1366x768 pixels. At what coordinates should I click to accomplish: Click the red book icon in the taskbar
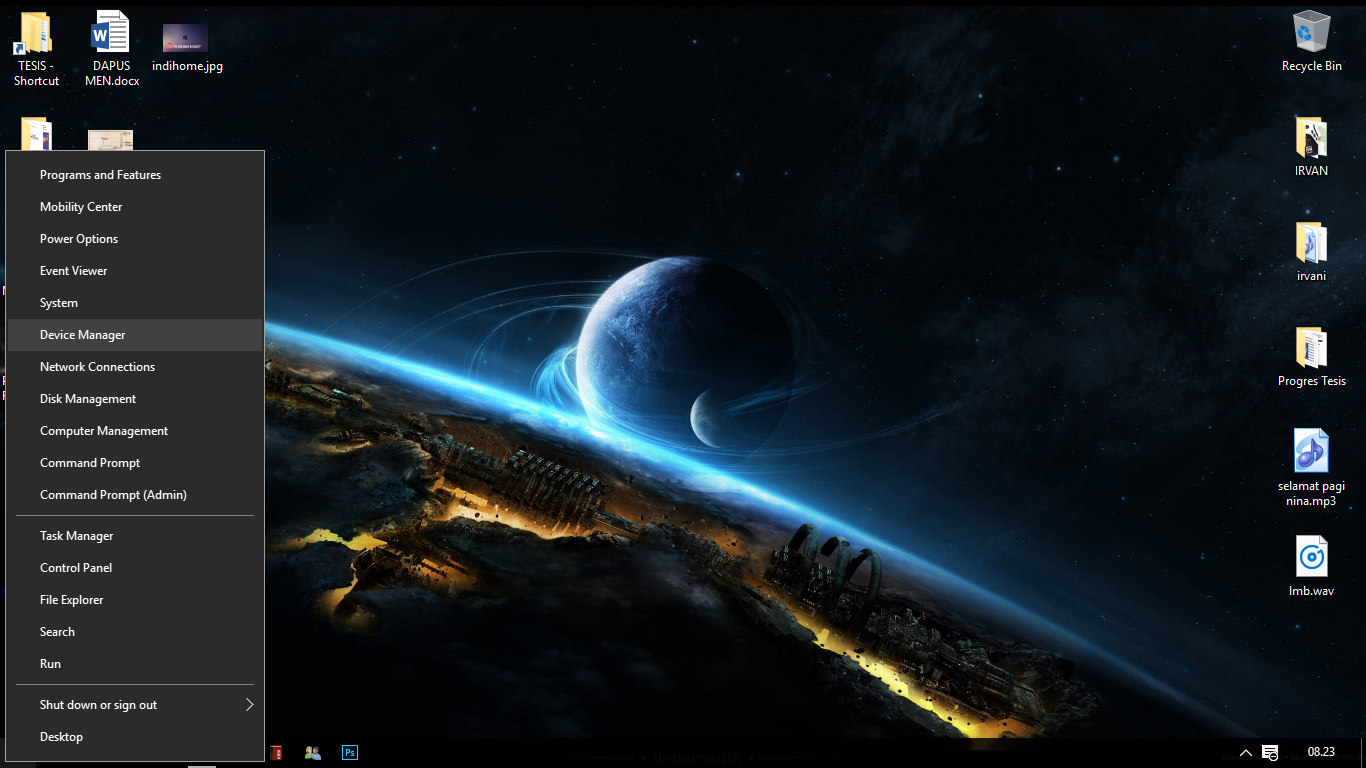click(276, 752)
